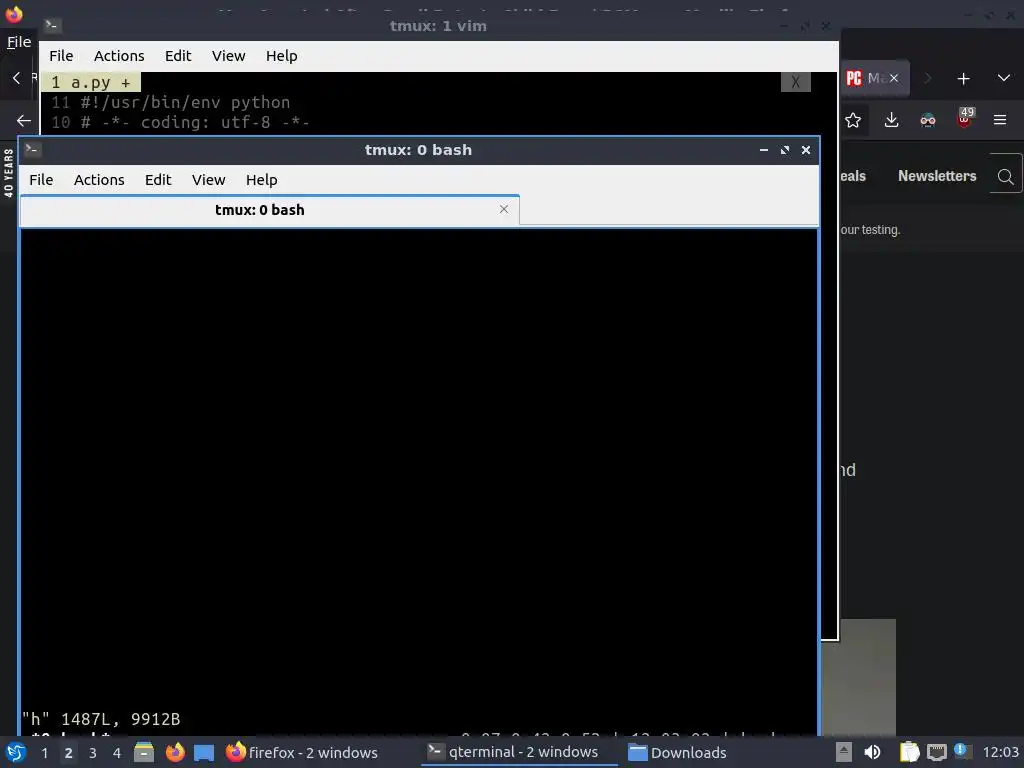The height and width of the screenshot is (768, 1024).
Task: Open File menu in tmux vim window
Action: coord(61,56)
